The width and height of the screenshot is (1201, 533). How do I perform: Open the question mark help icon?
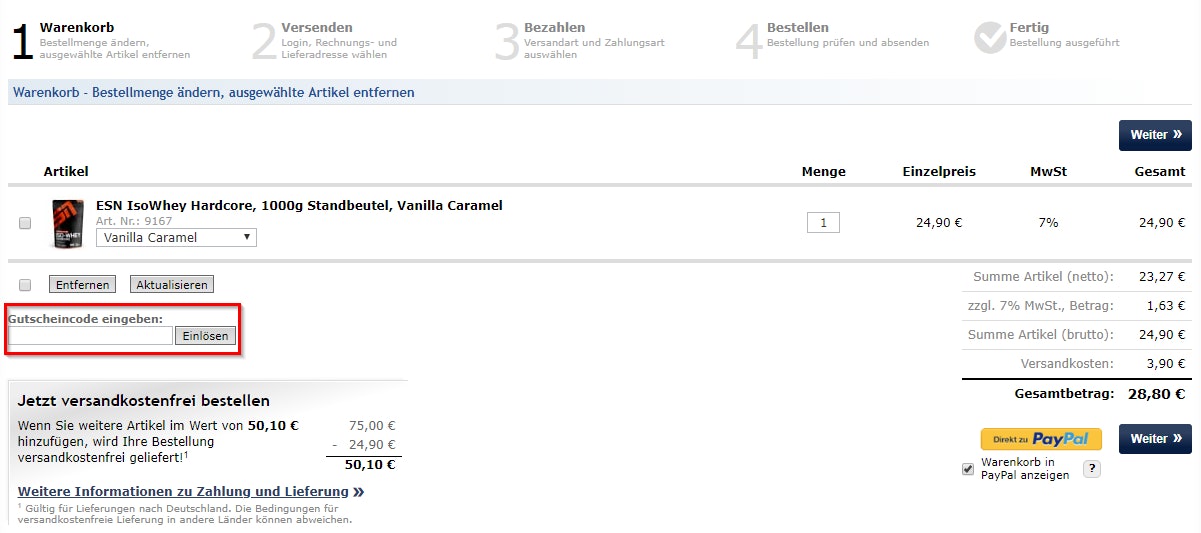coord(1091,469)
